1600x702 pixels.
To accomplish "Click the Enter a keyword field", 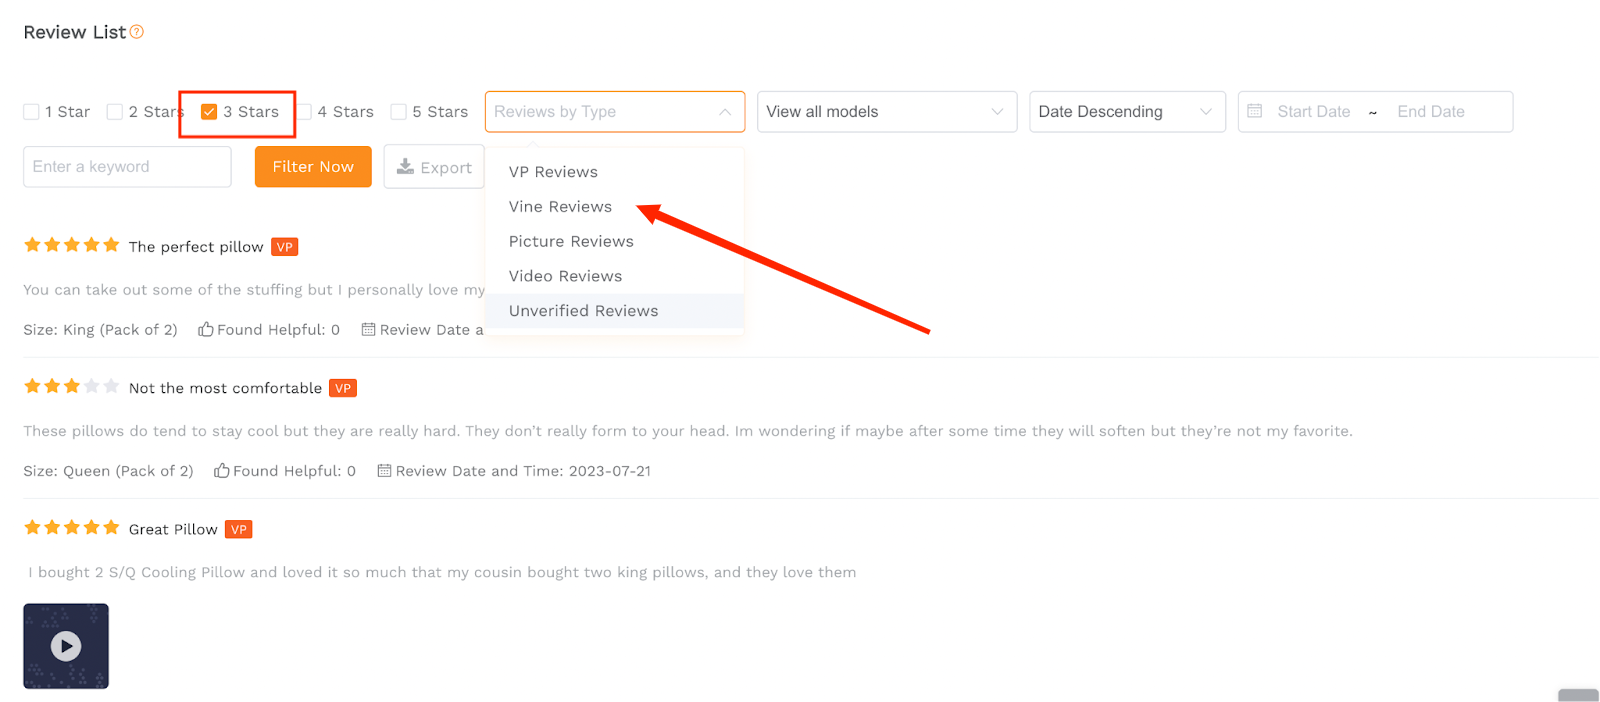I will (x=127, y=167).
